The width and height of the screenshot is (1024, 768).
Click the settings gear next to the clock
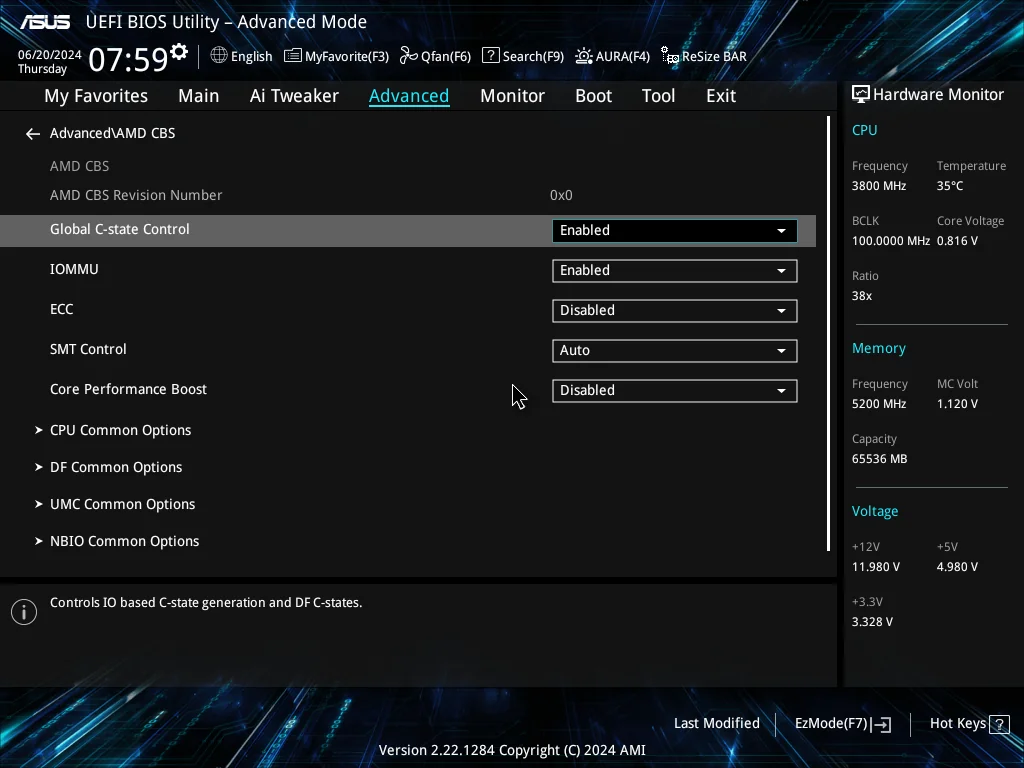(179, 52)
